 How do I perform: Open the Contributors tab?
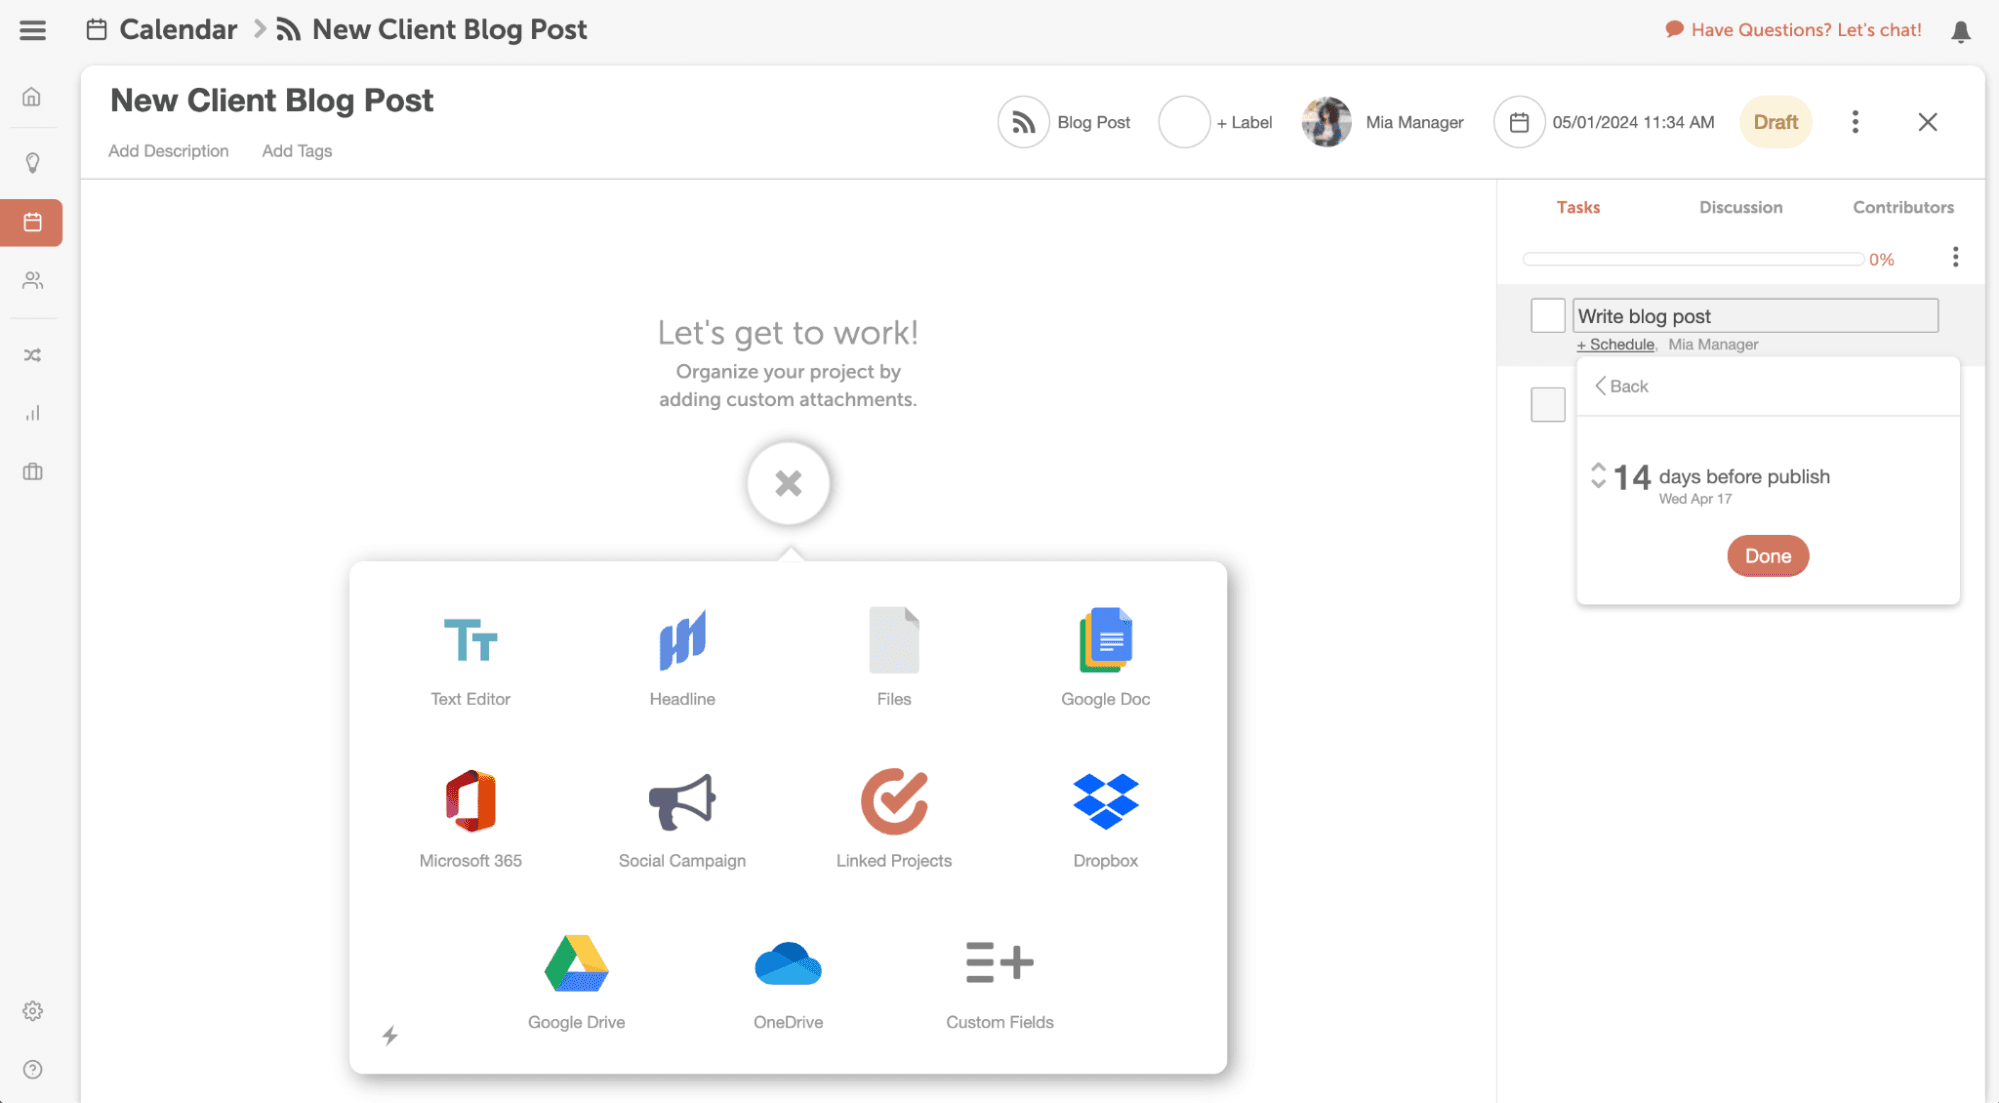click(1902, 207)
